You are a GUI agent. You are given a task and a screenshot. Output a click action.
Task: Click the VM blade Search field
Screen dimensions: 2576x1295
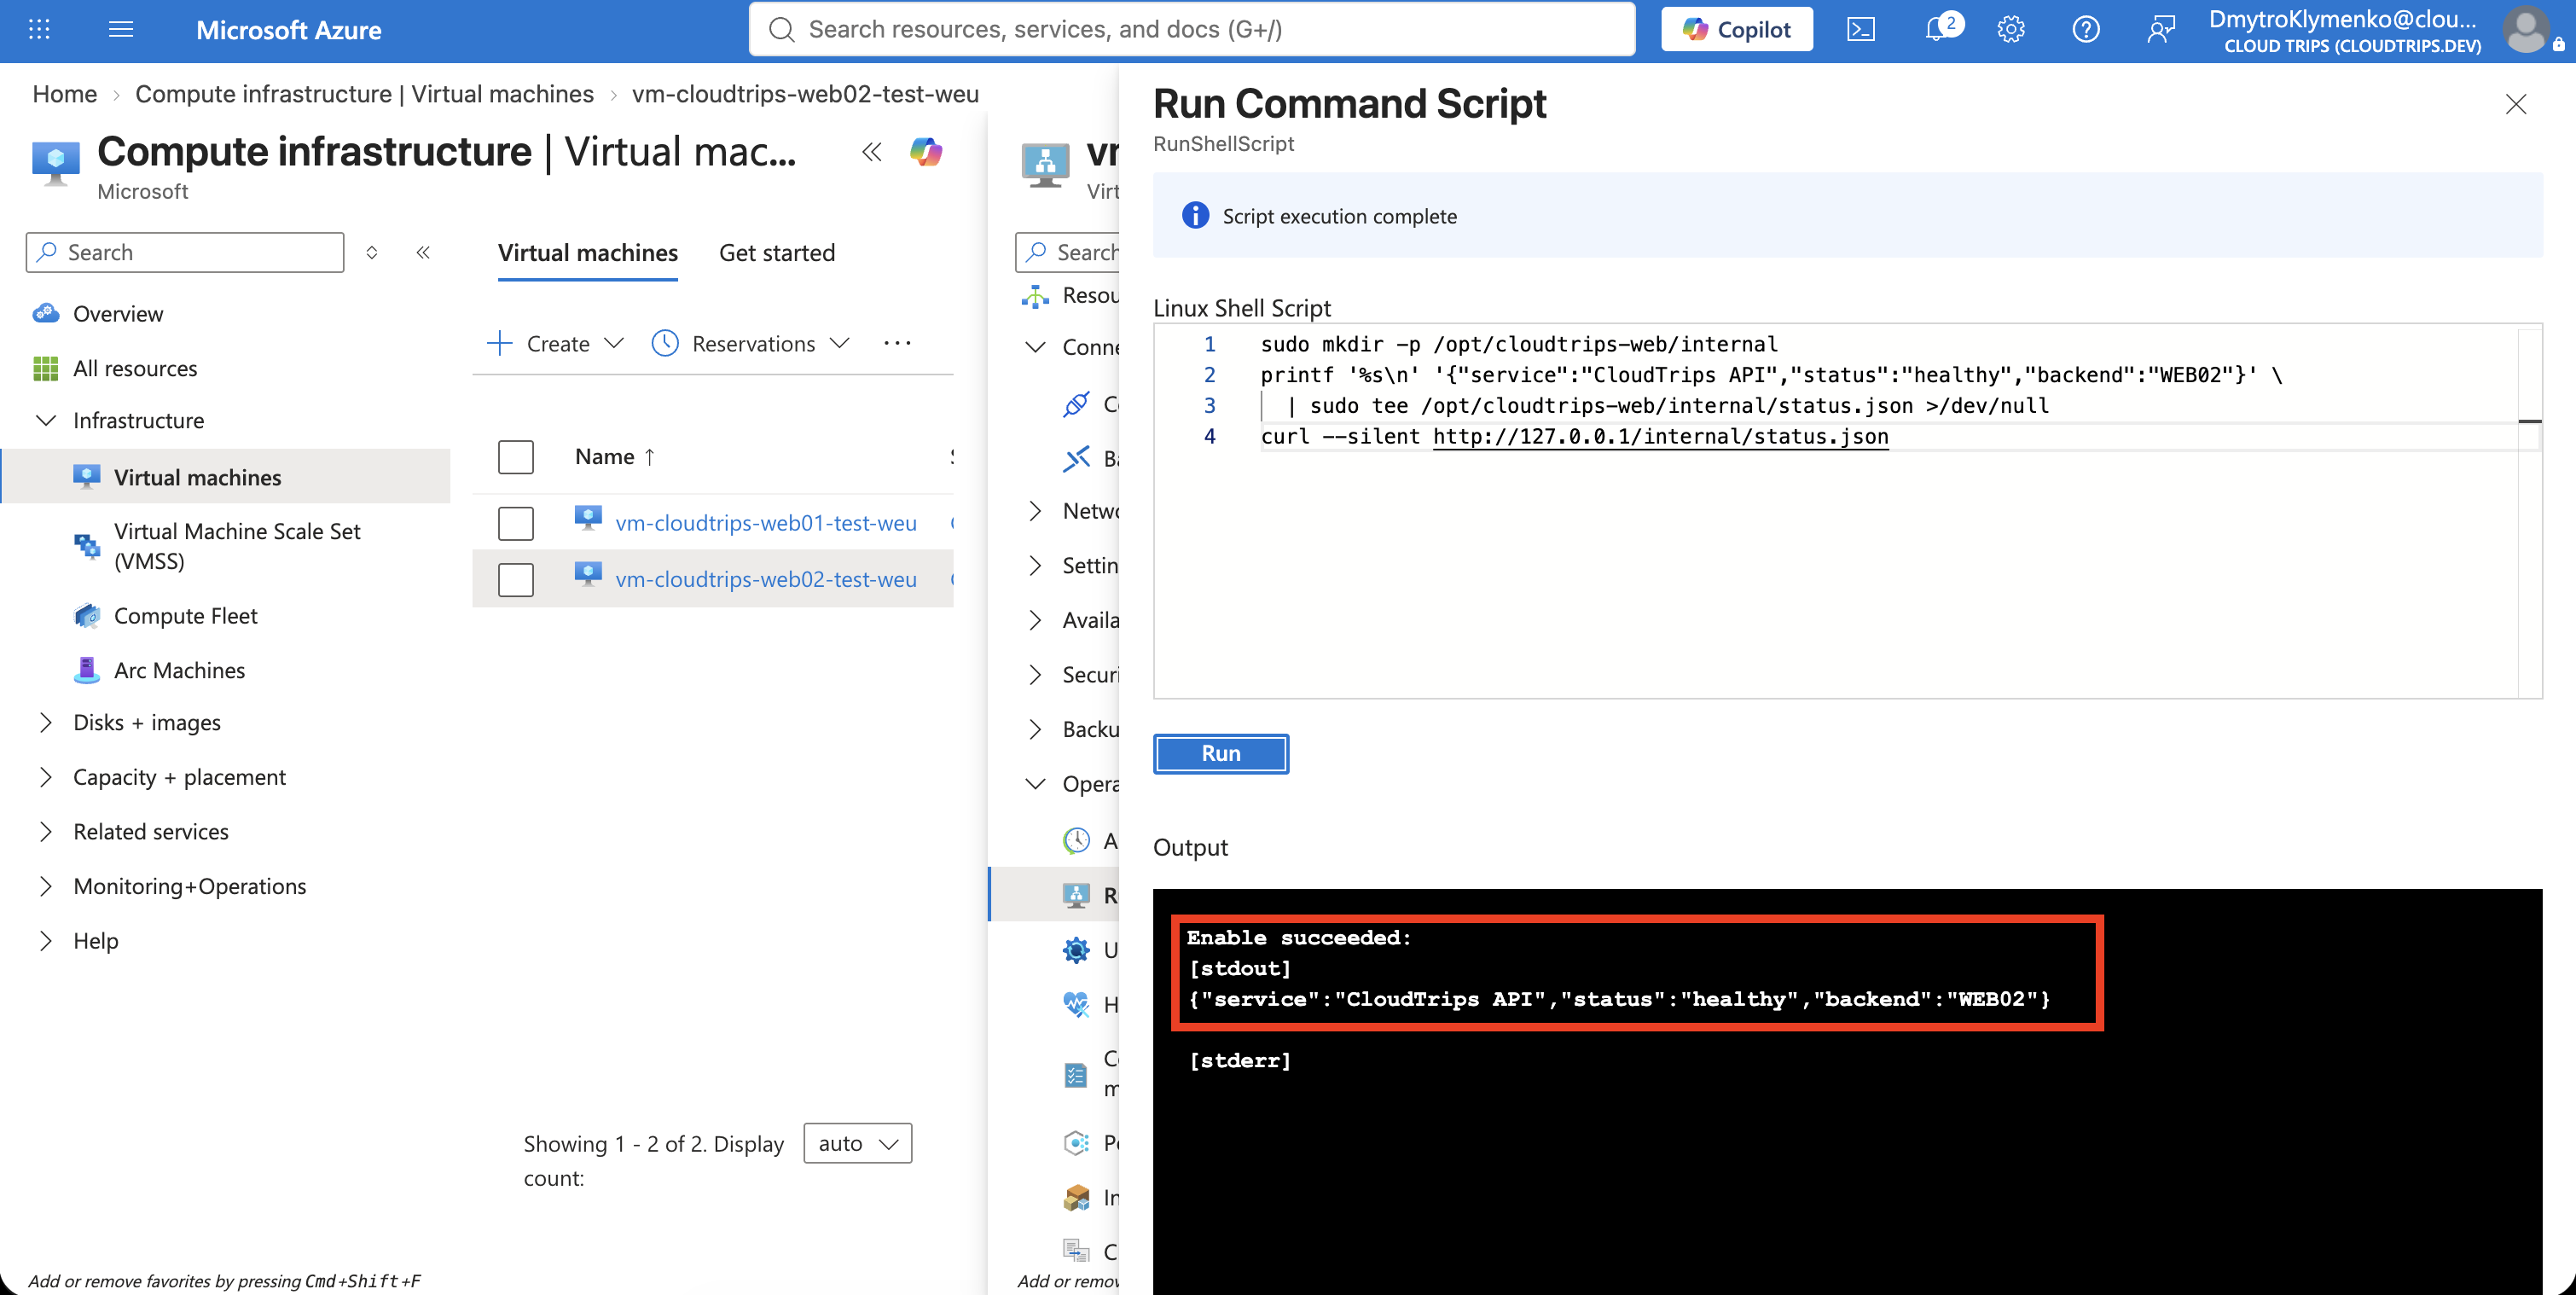click(x=1068, y=252)
